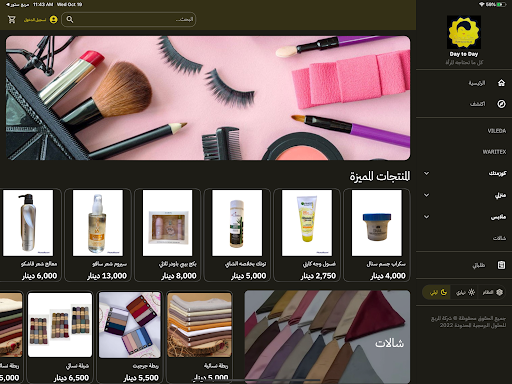Click the magnifying glass search icon
Viewport: 512px width, 384px height.
(x=70, y=19)
